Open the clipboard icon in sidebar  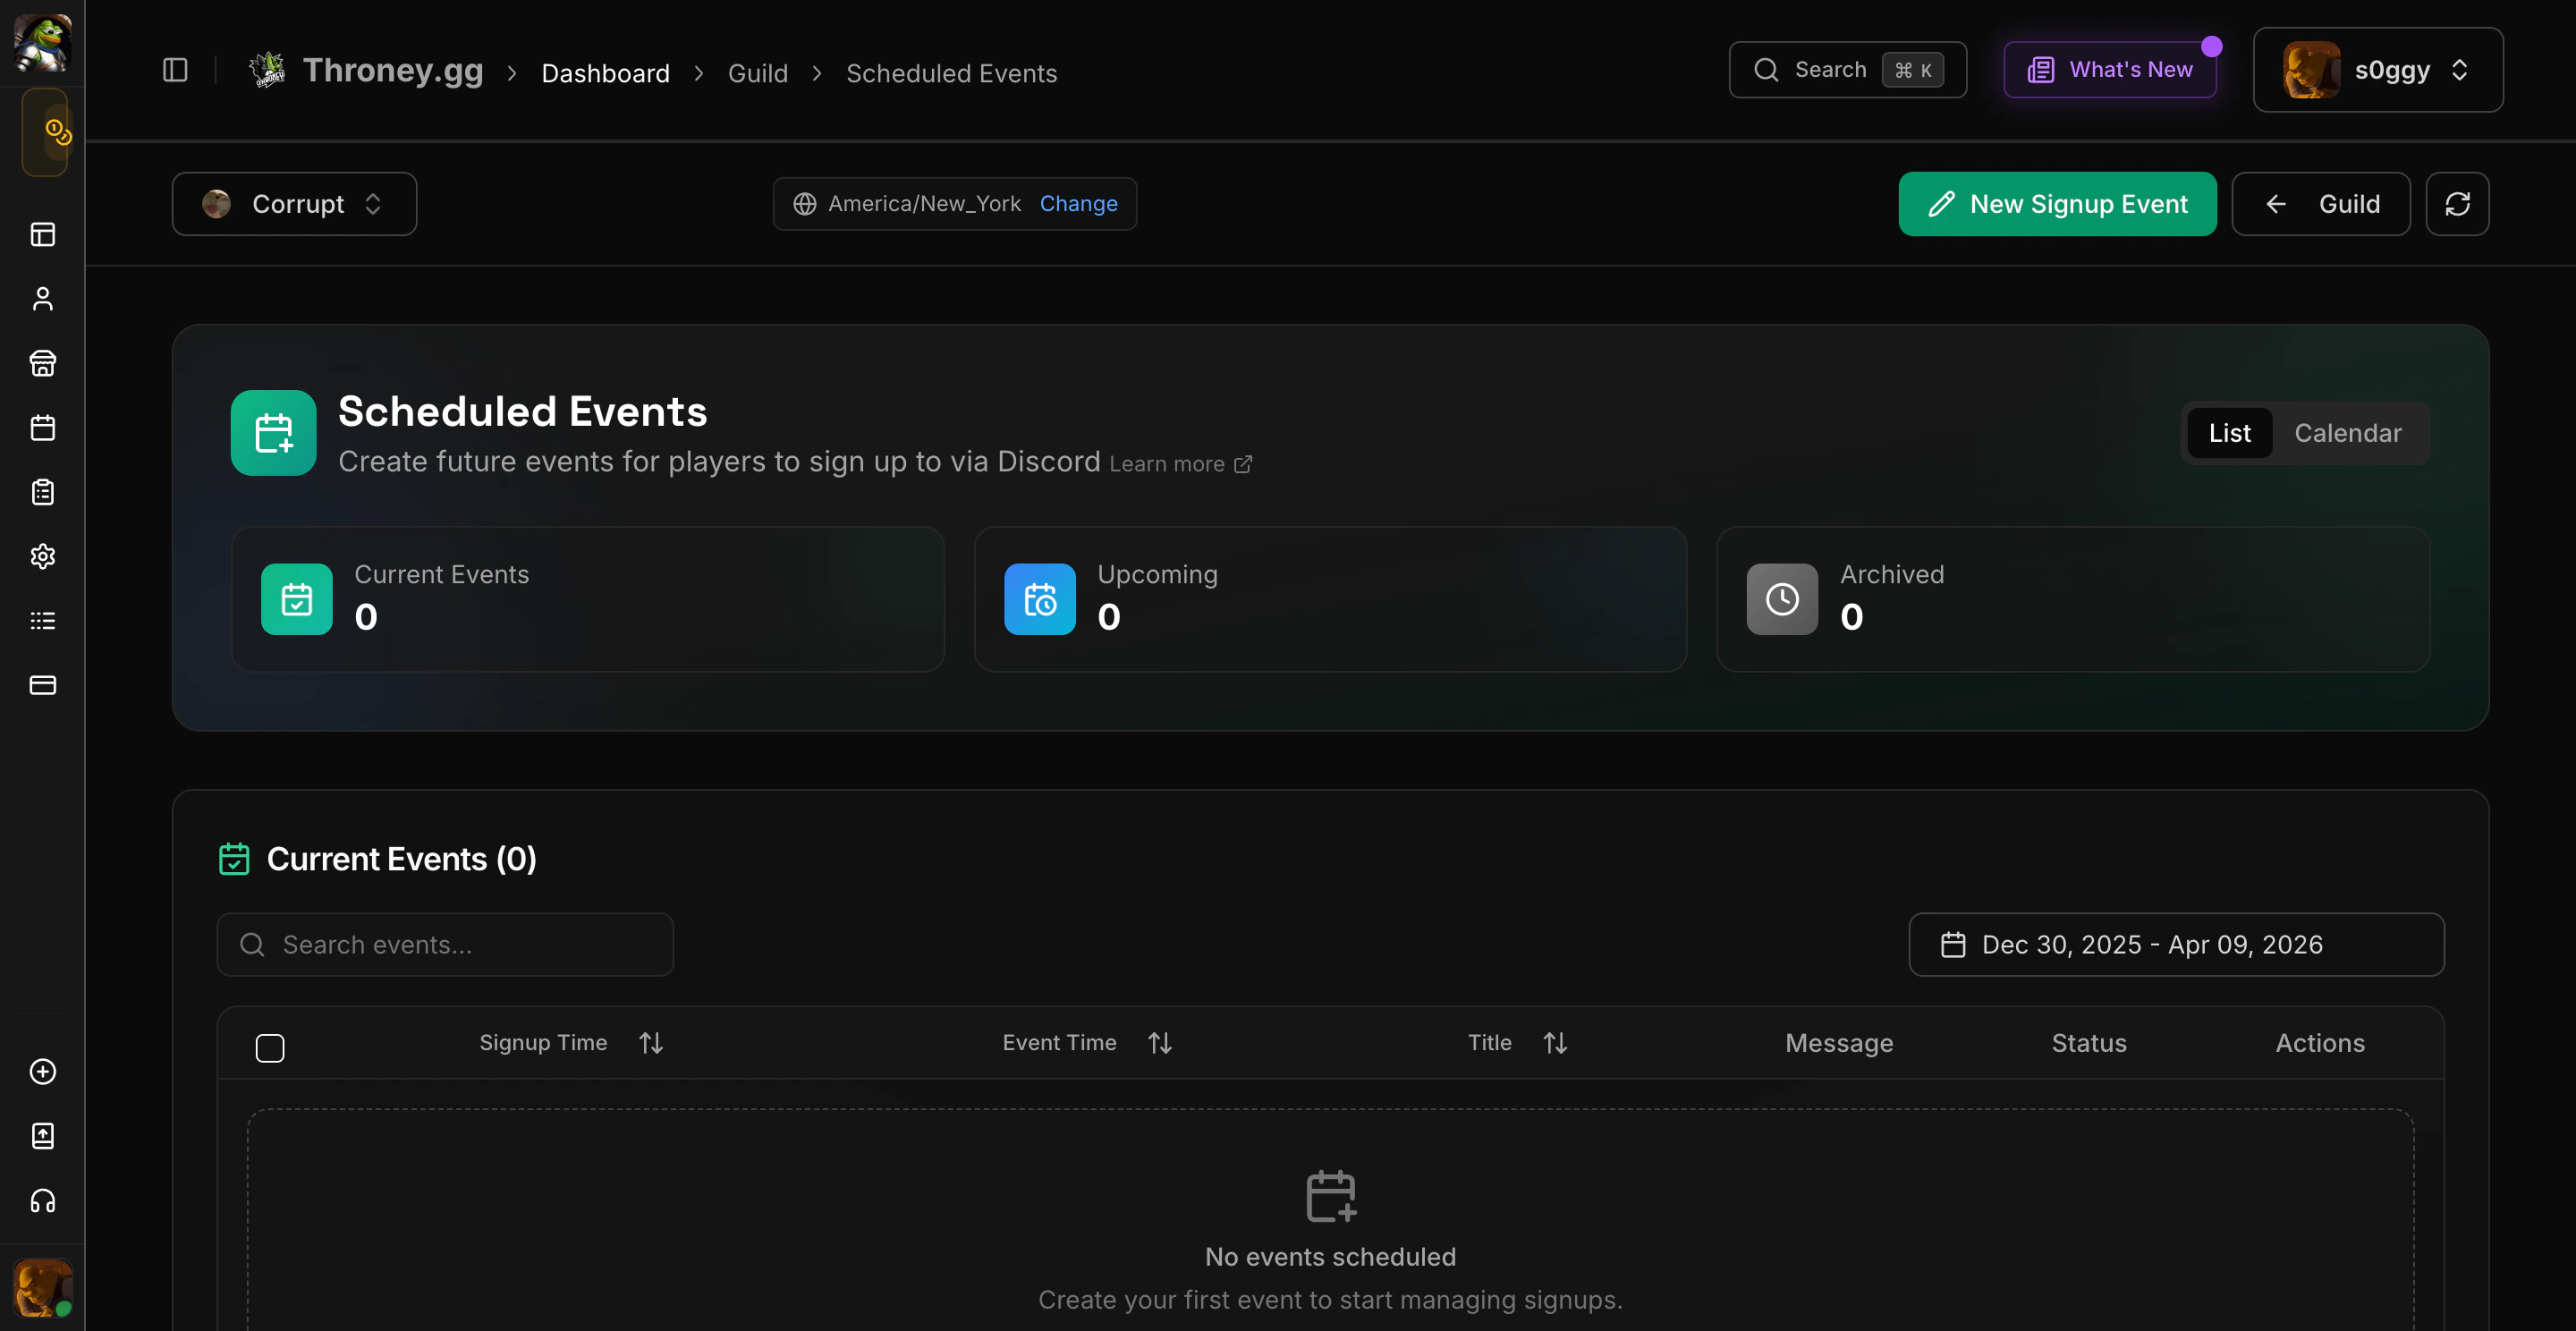pos(42,492)
